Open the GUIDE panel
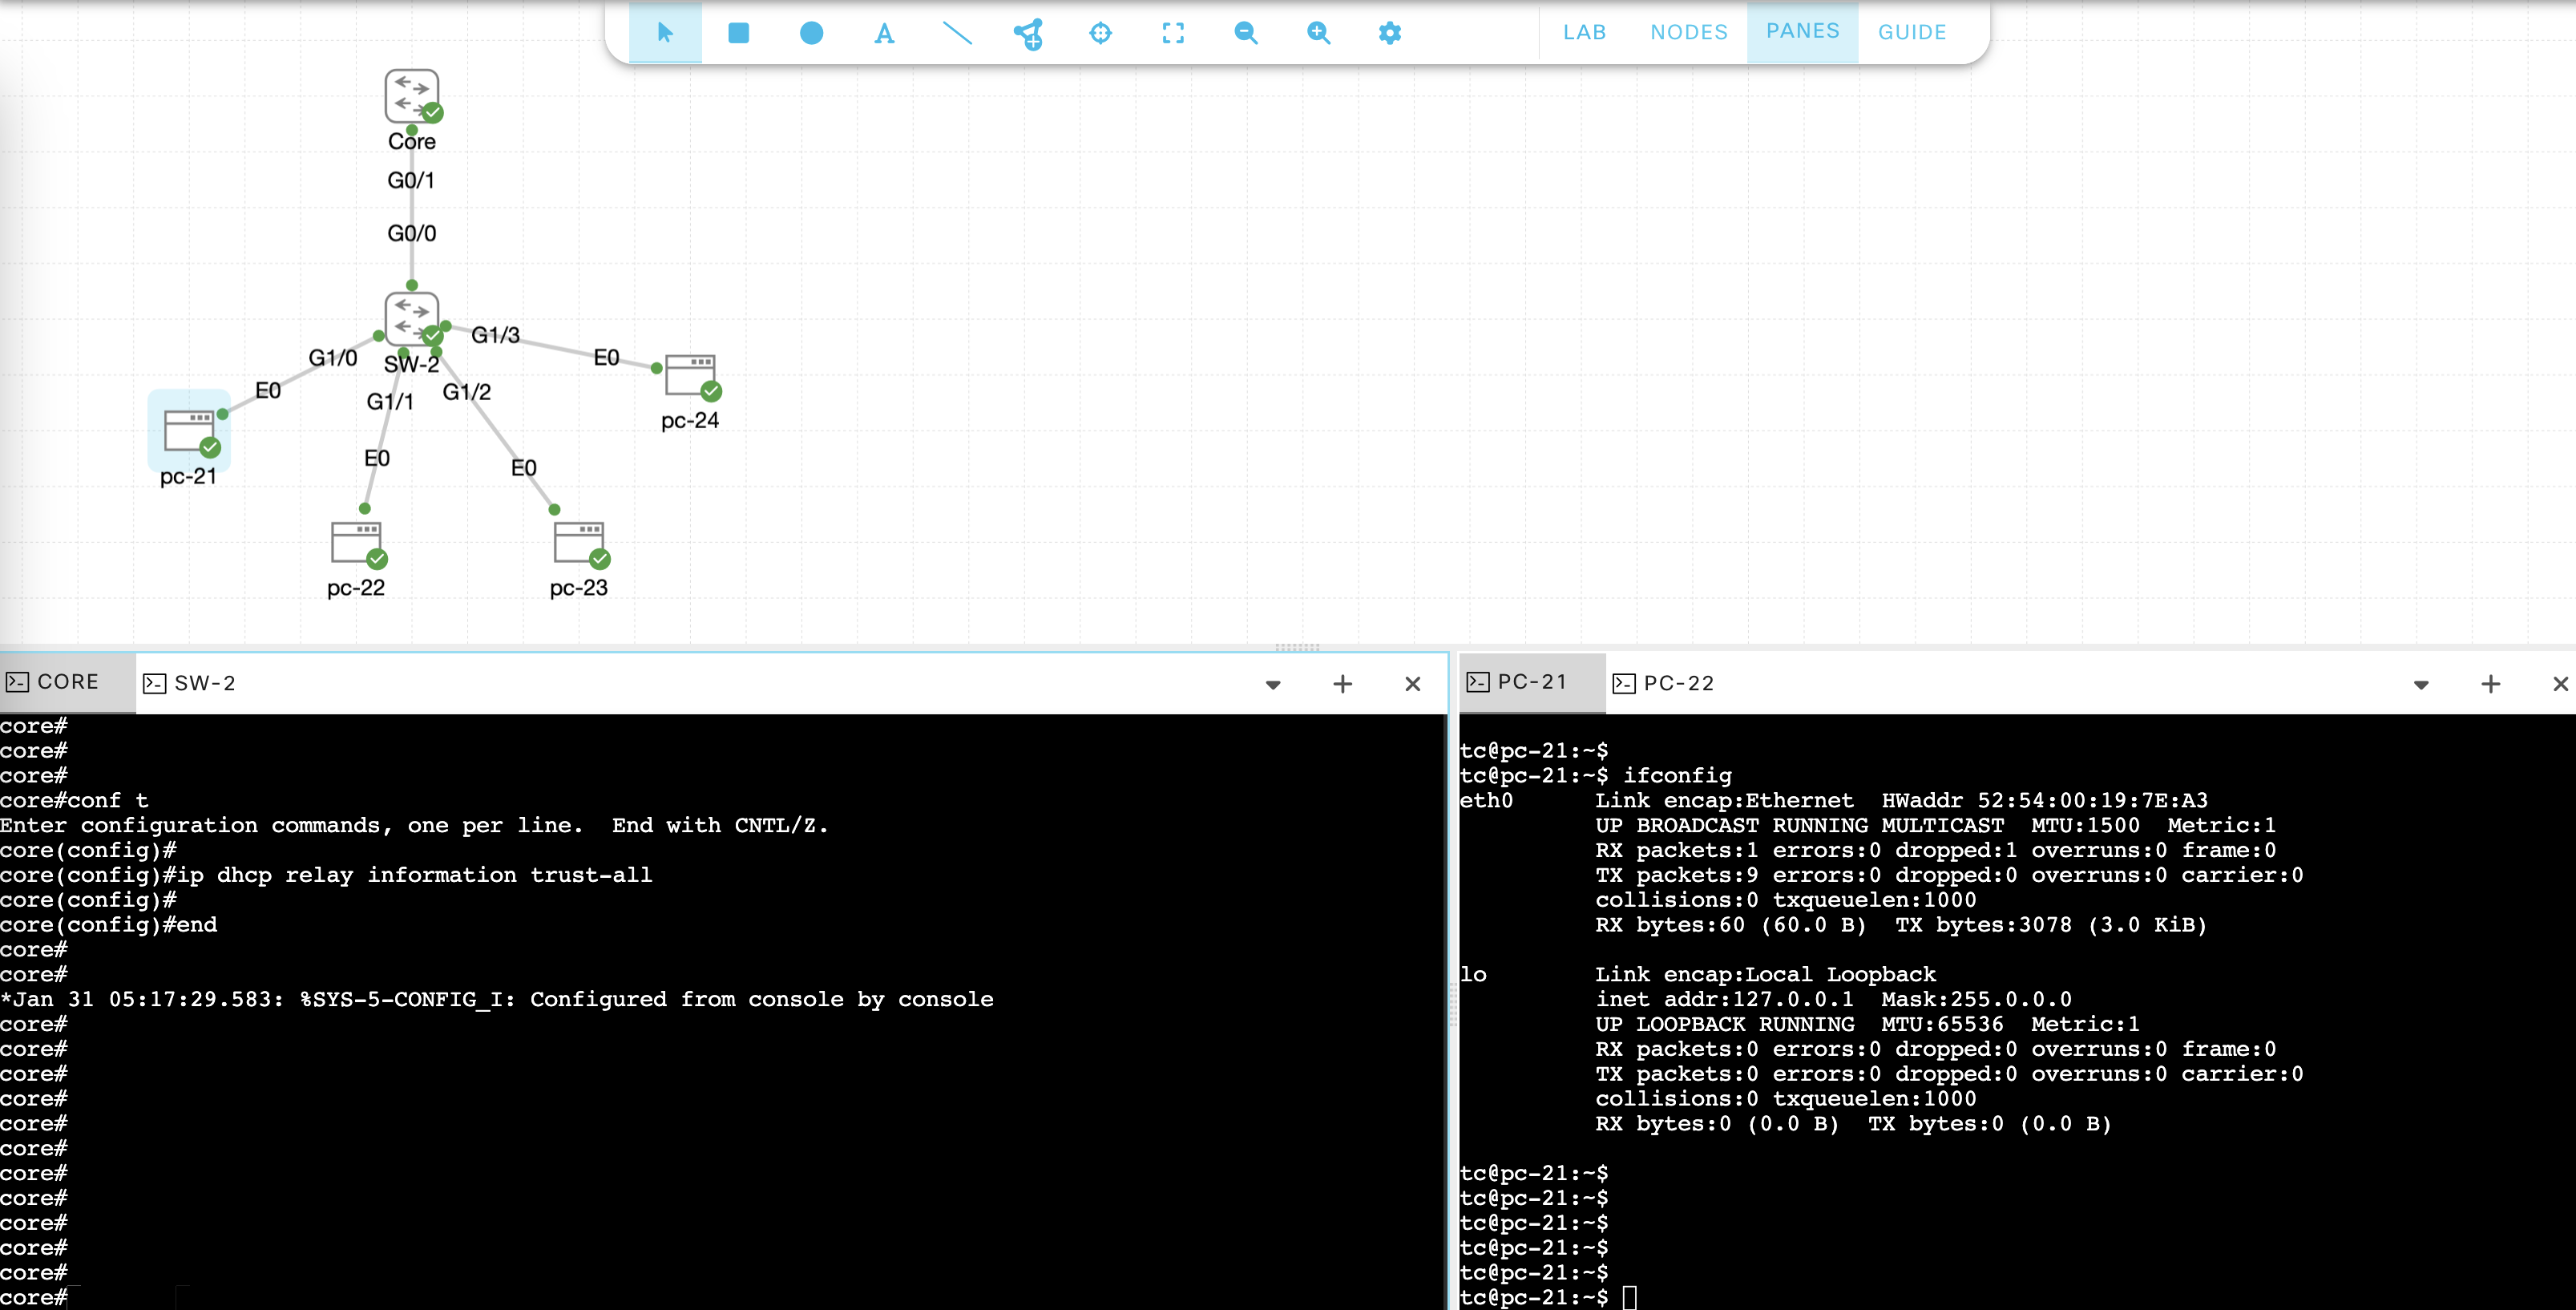The image size is (2576, 1310). (x=1911, y=32)
